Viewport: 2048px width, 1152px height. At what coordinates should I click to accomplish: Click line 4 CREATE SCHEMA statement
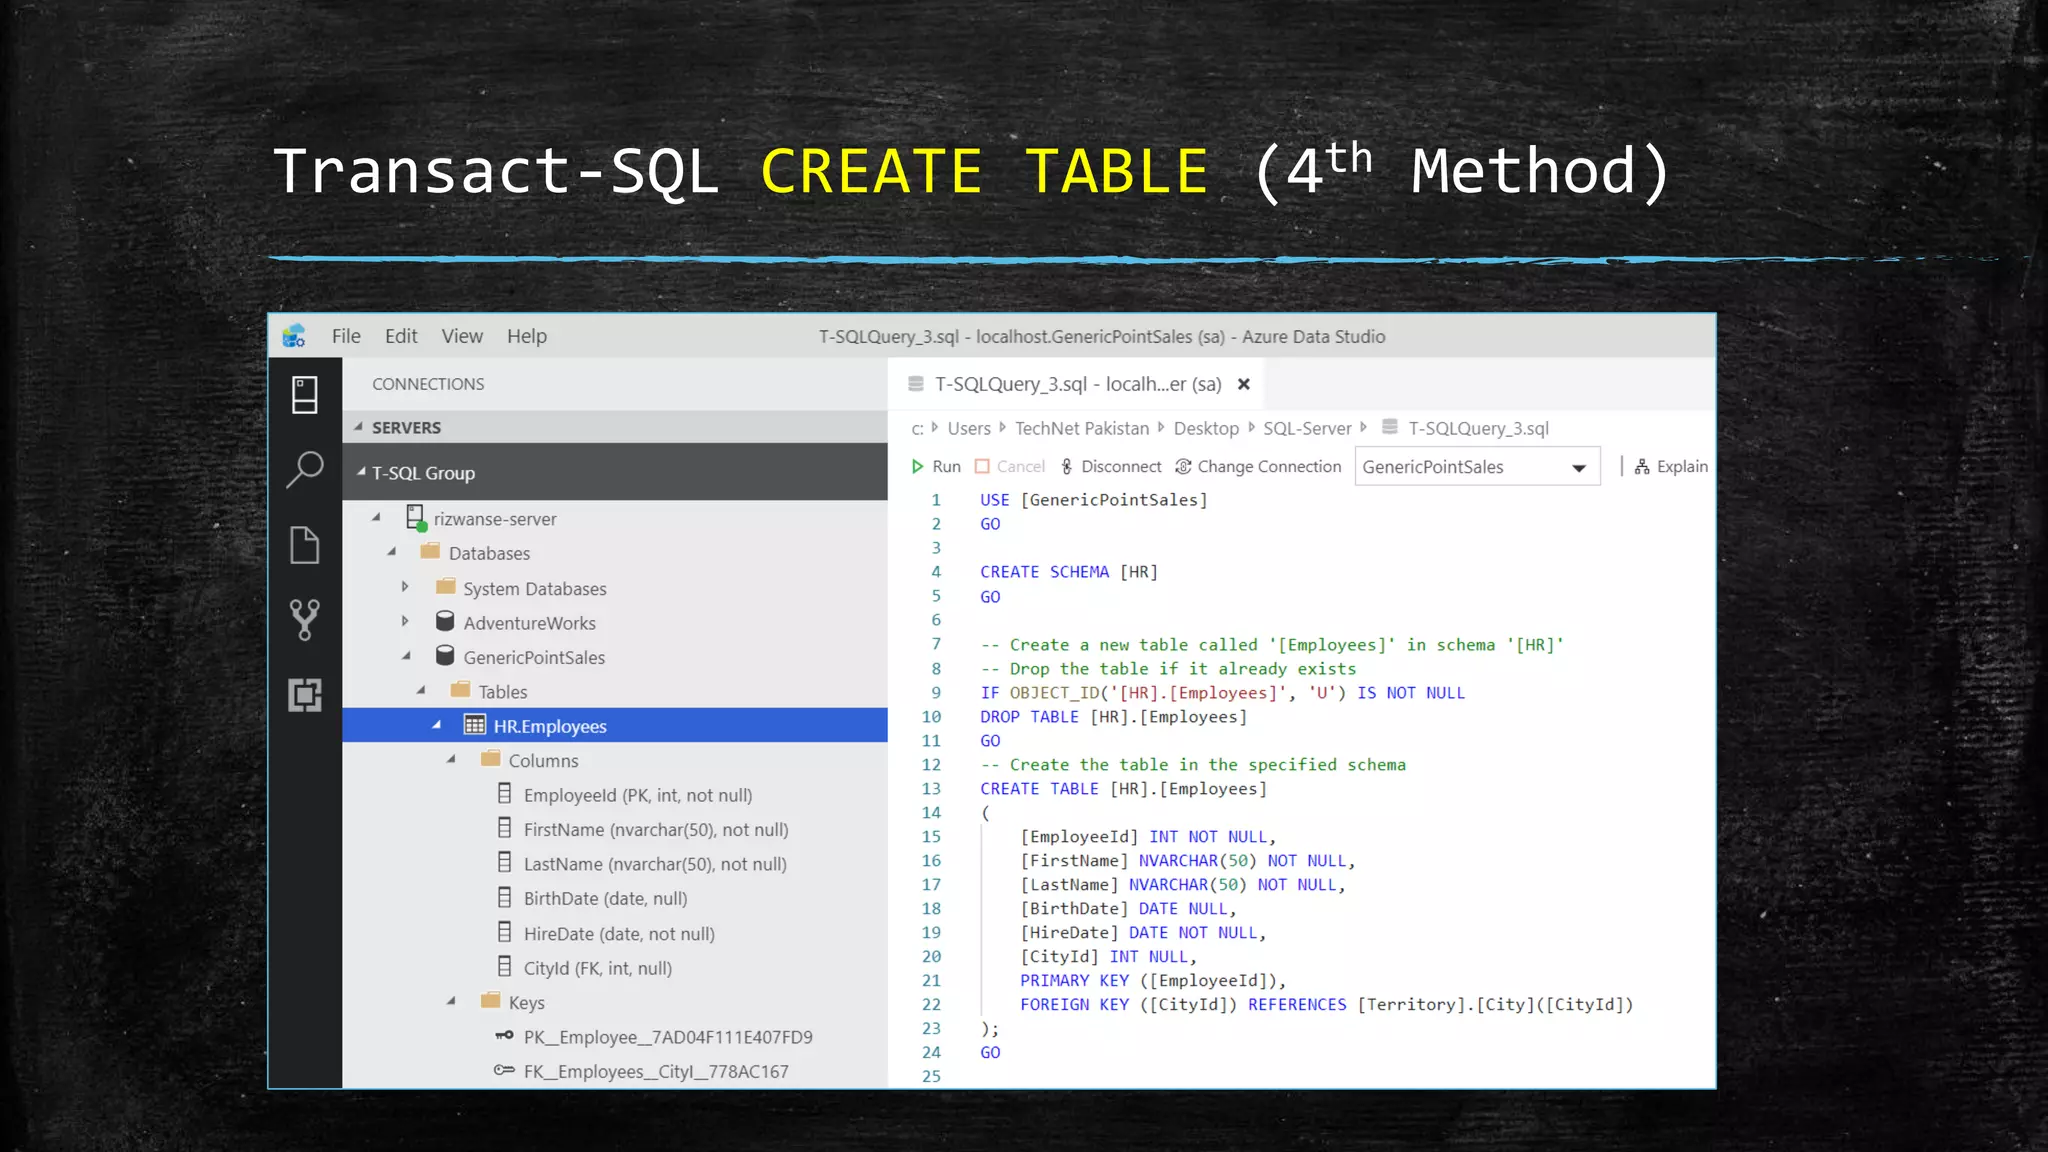coord(1069,571)
